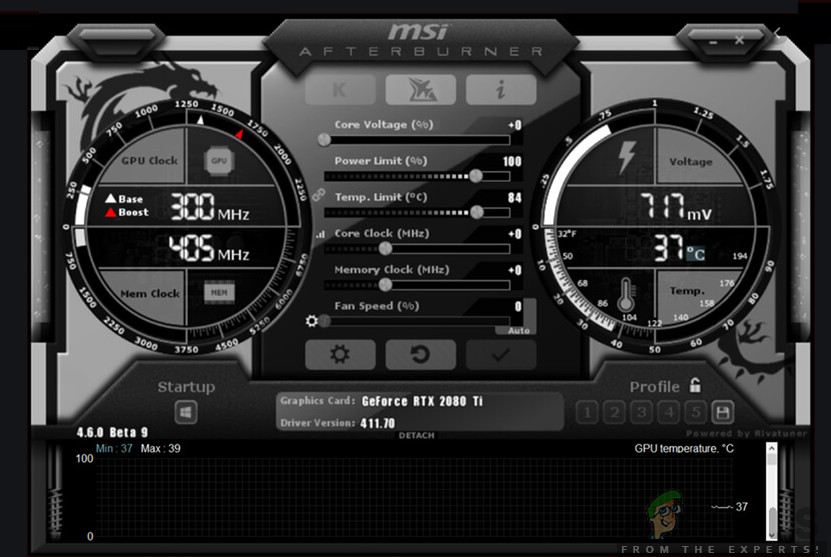The width and height of the screenshot is (831, 557).
Task: Open the Kombustor K button
Action: tap(340, 89)
